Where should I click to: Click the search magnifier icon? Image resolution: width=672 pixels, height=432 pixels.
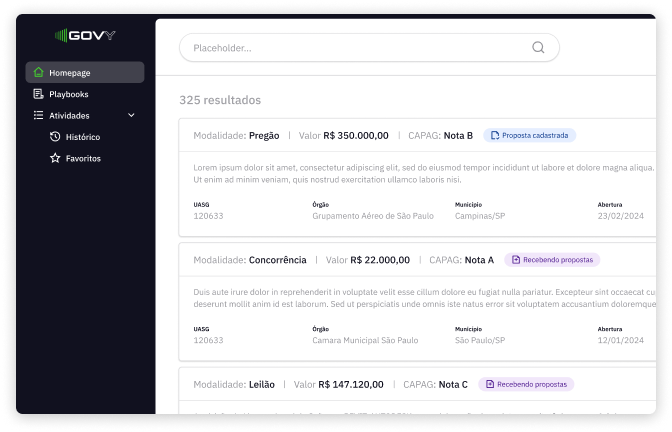[538, 47]
